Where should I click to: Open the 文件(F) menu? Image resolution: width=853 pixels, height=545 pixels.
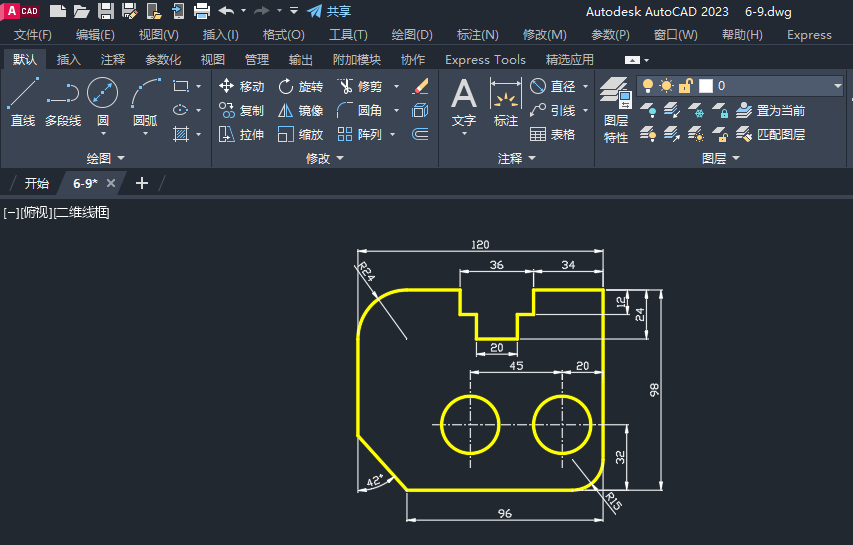(33, 35)
